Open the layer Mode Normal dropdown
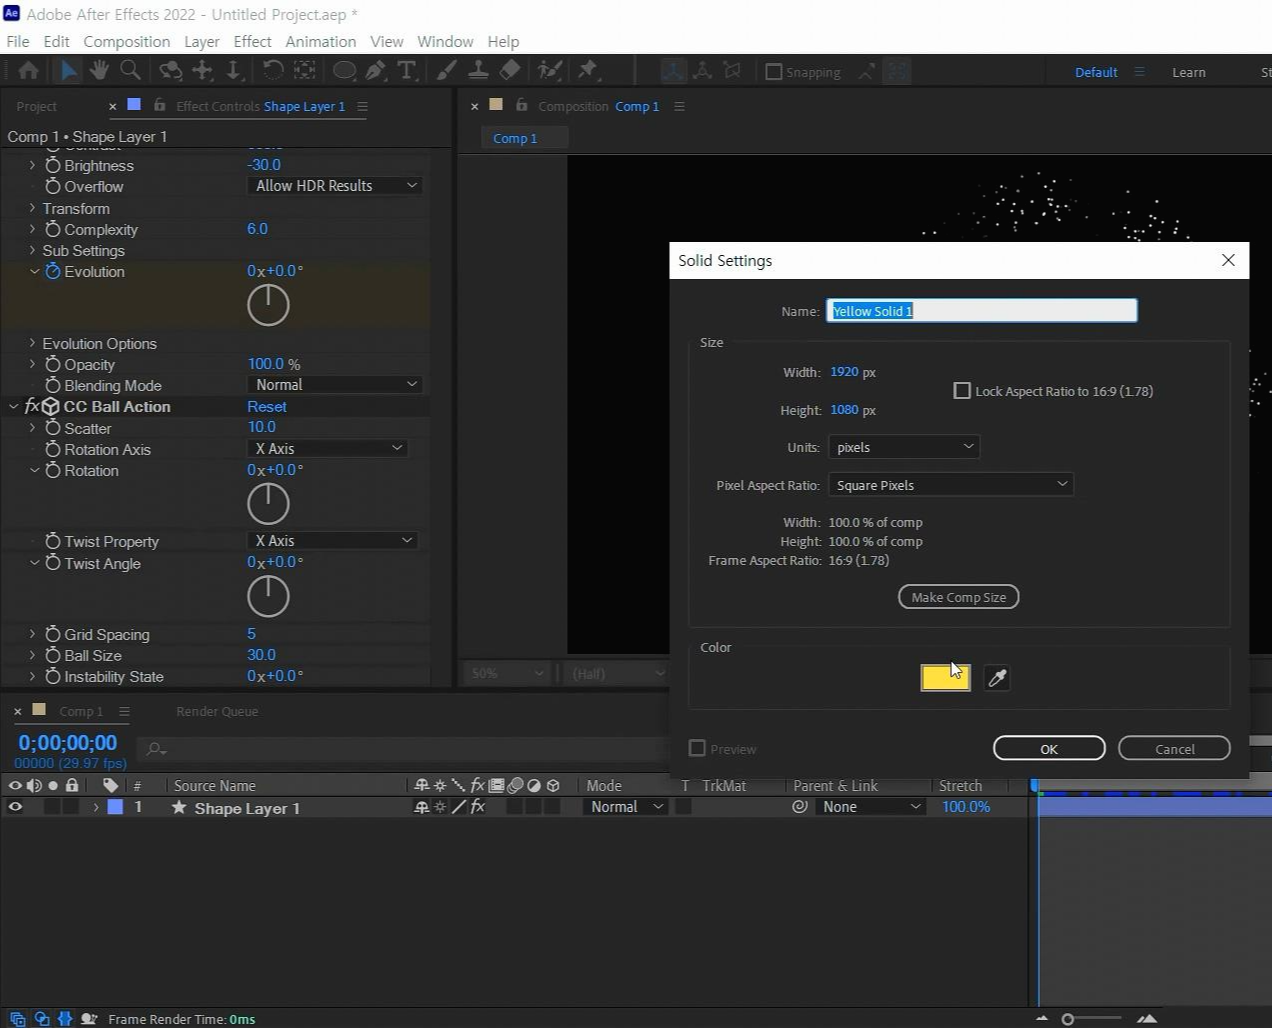The height and width of the screenshot is (1028, 1272). pos(626,807)
